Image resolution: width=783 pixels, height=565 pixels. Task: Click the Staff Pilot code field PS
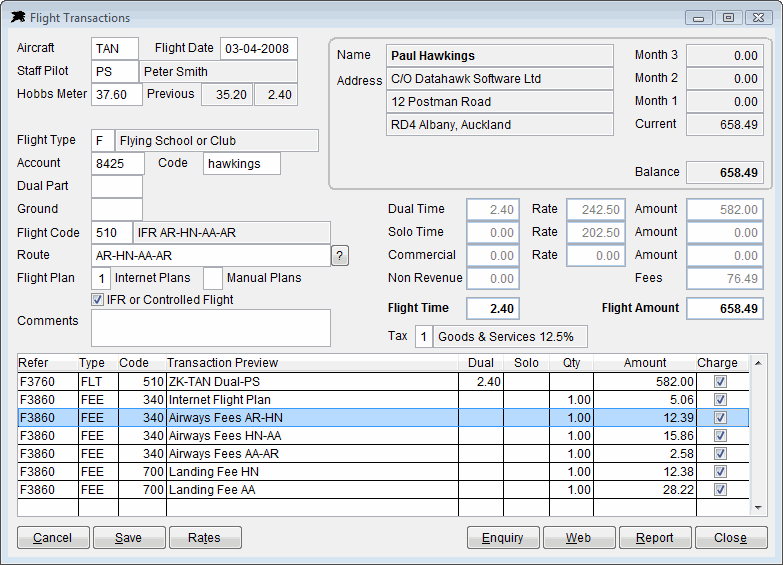point(115,71)
